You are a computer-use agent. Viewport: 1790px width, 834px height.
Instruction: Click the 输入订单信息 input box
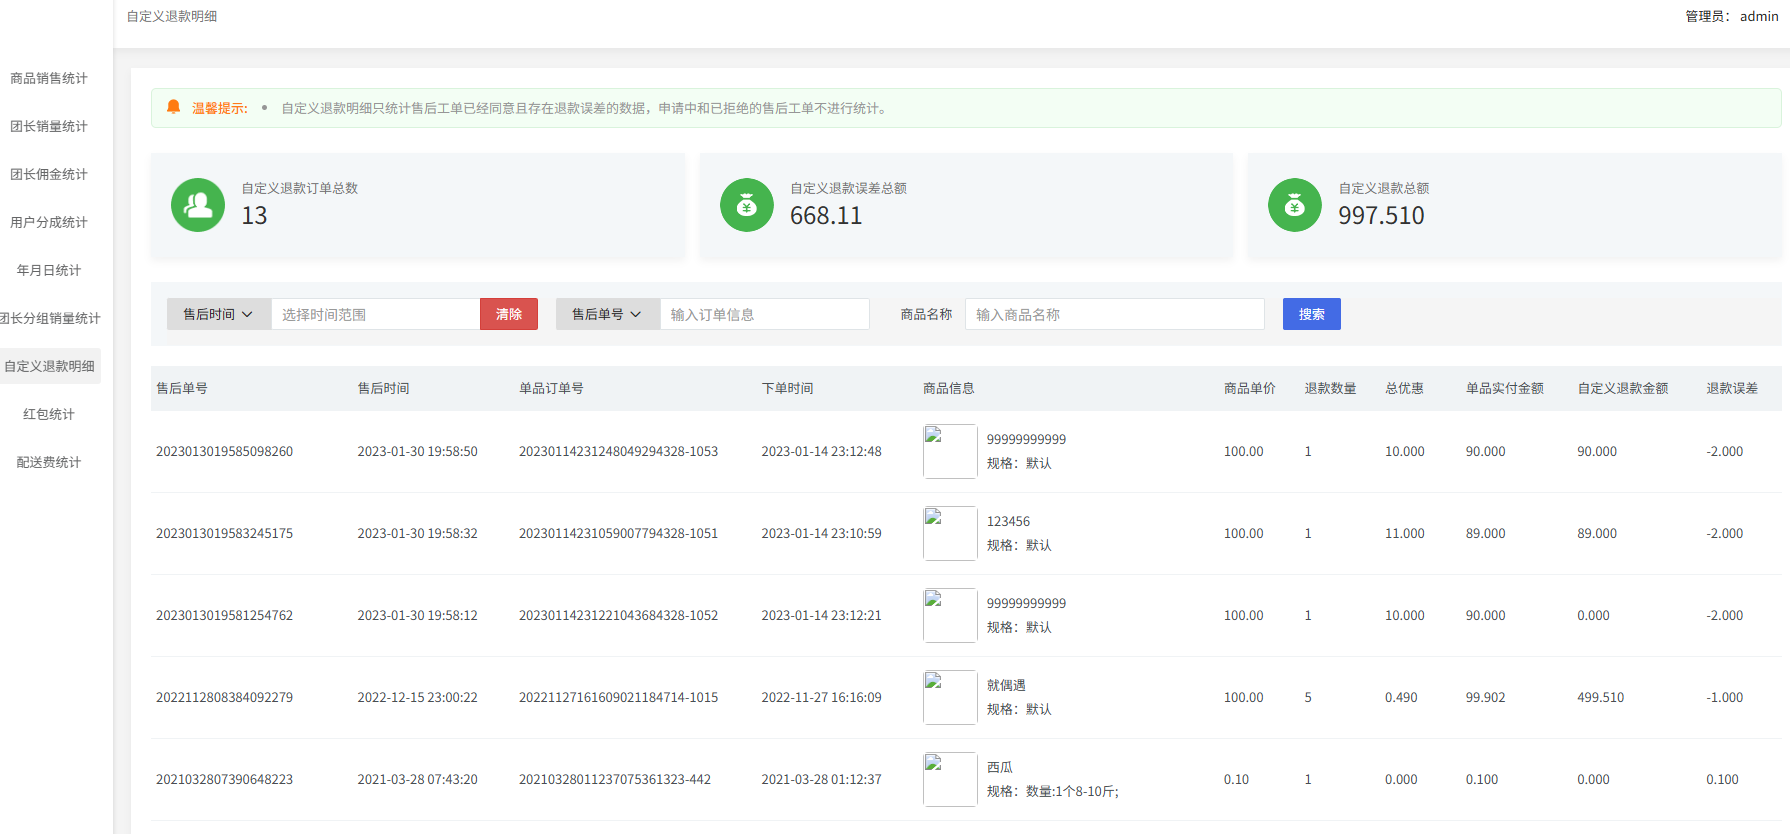point(764,314)
